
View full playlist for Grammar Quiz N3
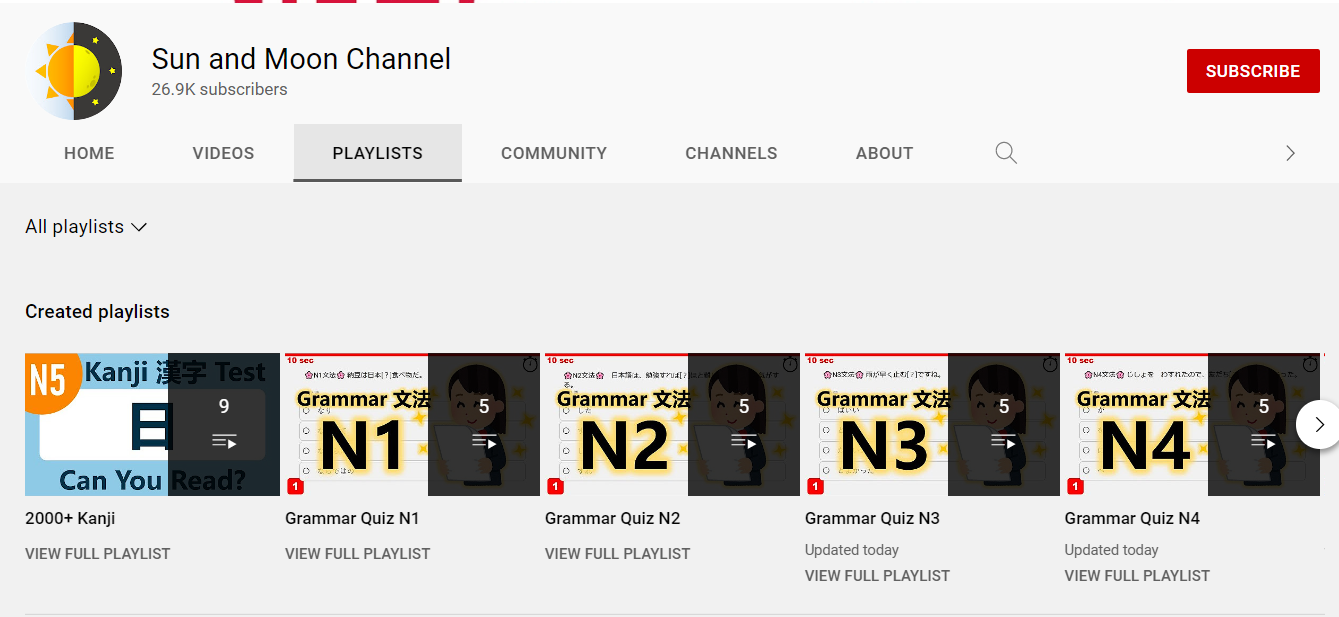tap(878, 575)
